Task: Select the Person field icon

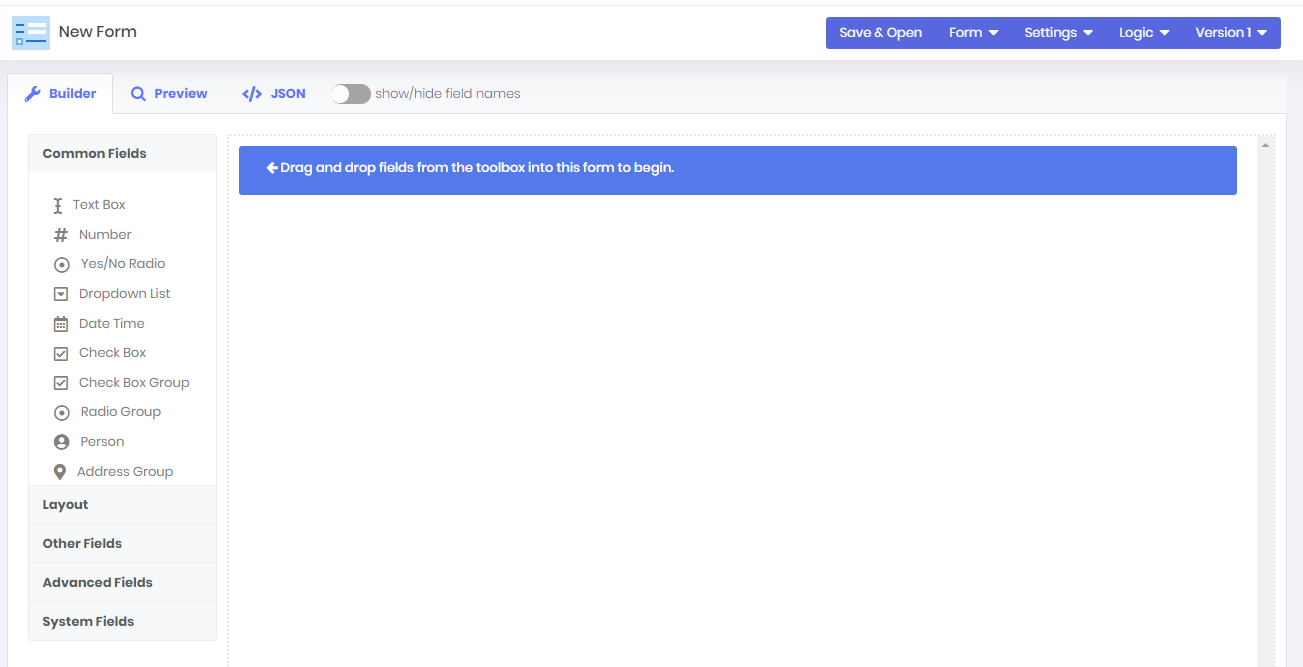Action: click(x=61, y=442)
